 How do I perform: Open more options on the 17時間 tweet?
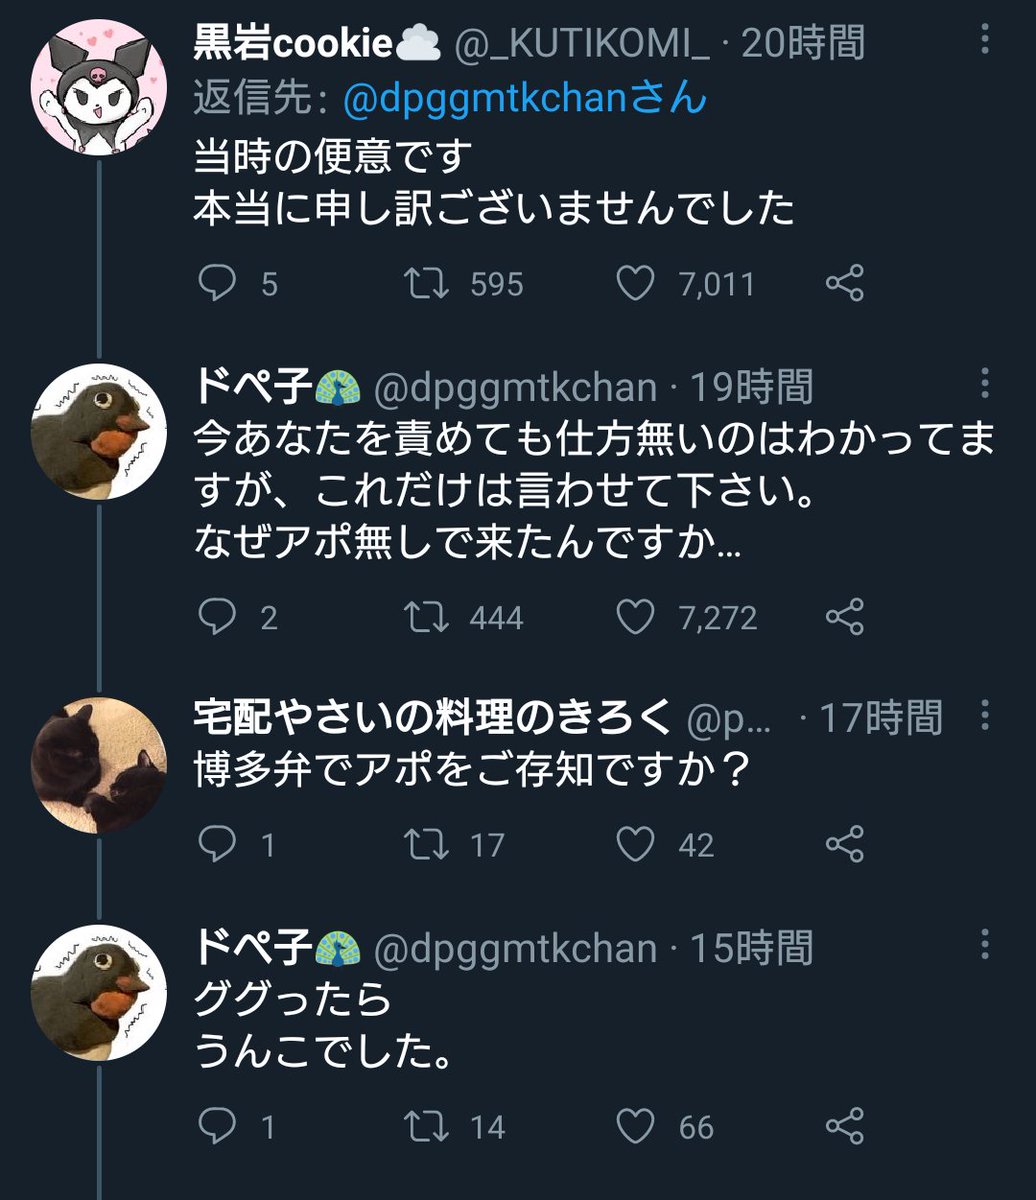[x=985, y=714]
